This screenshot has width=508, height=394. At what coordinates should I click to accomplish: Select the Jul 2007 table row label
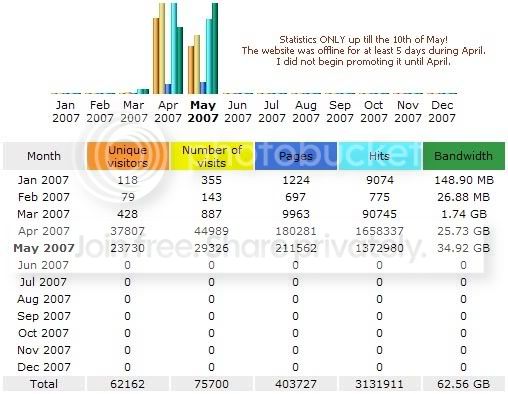point(43,282)
